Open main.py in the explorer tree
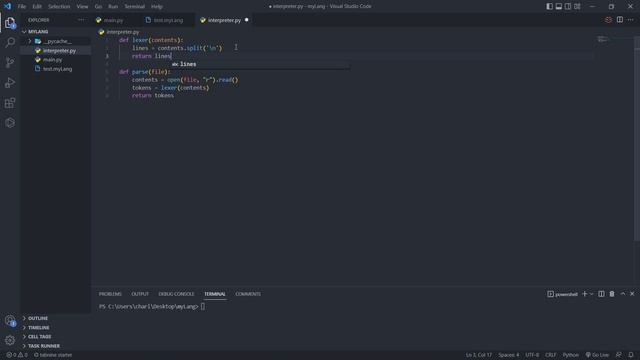This screenshot has width=640, height=360. tap(56, 60)
